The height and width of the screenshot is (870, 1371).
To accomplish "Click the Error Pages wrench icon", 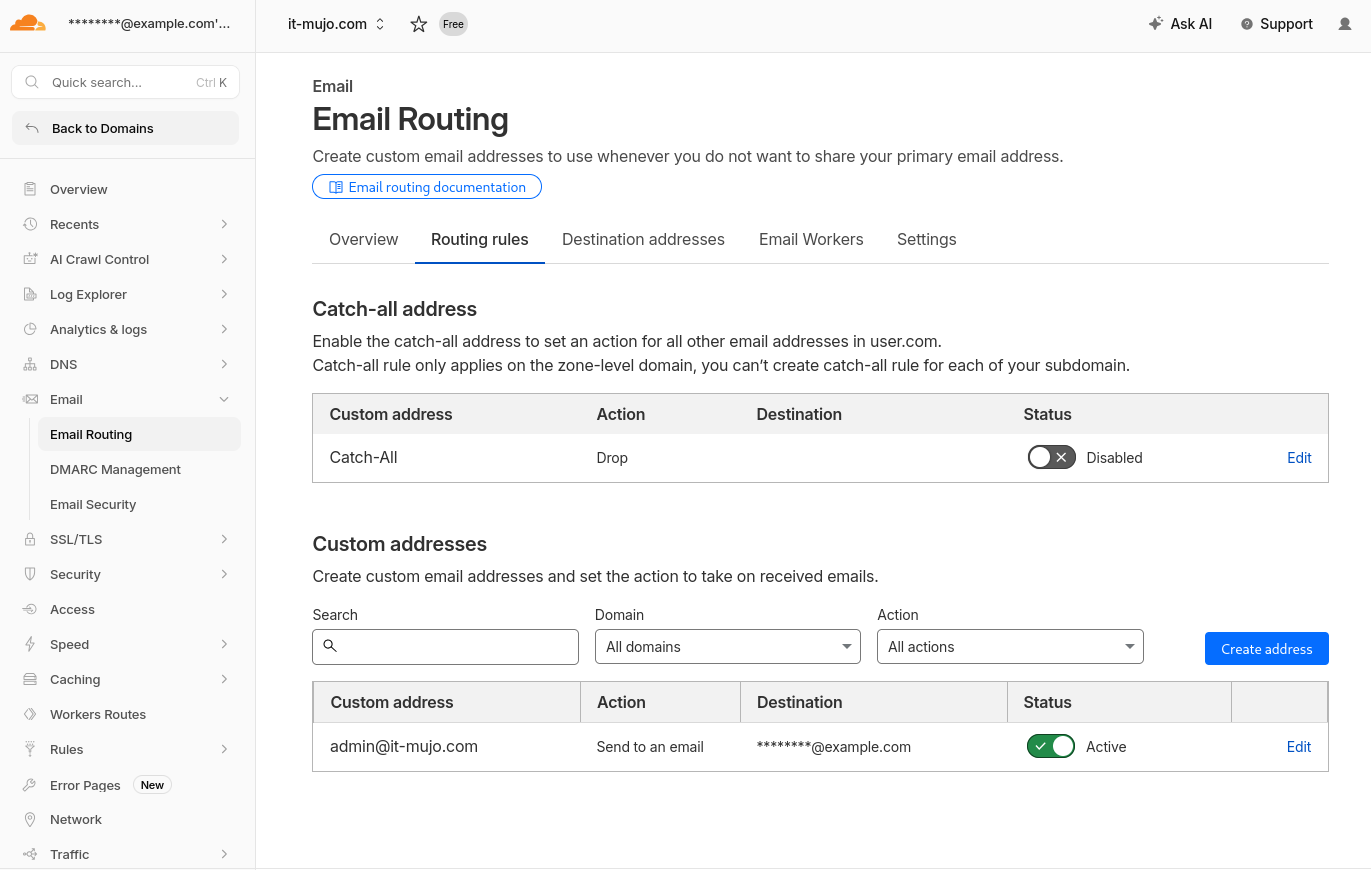I will pos(30,785).
